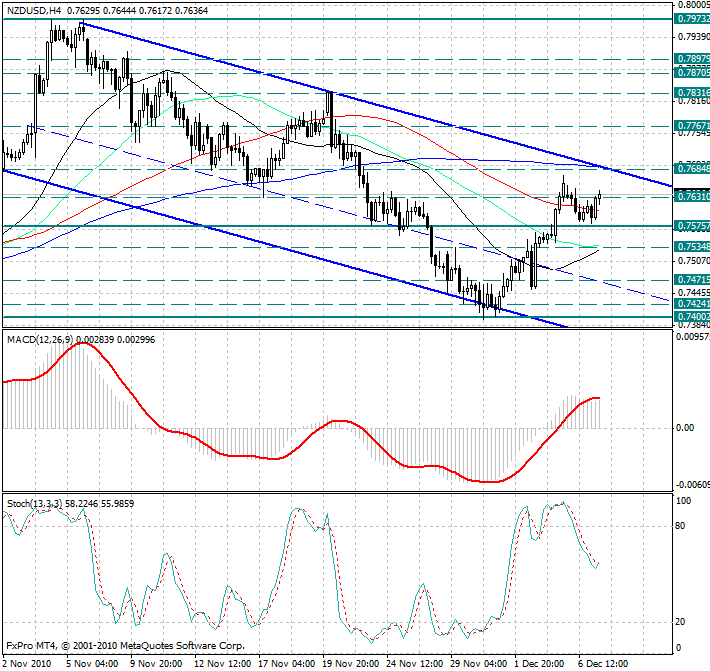The height and width of the screenshot is (671, 710).
Task: Click the MACD value 0.002839
Action: pos(96,340)
